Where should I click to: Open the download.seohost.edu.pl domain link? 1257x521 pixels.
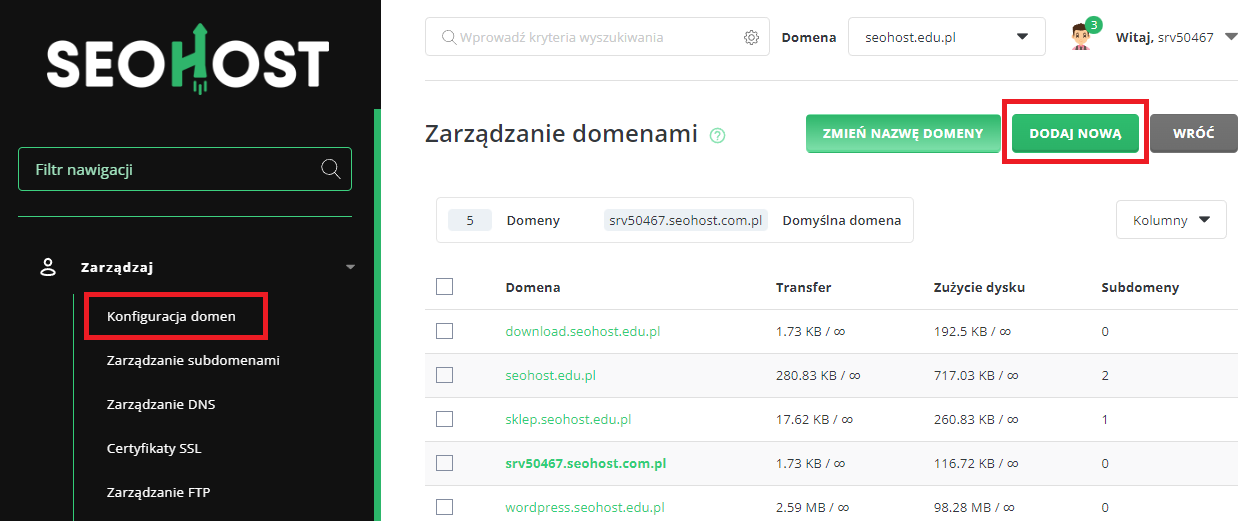(583, 331)
